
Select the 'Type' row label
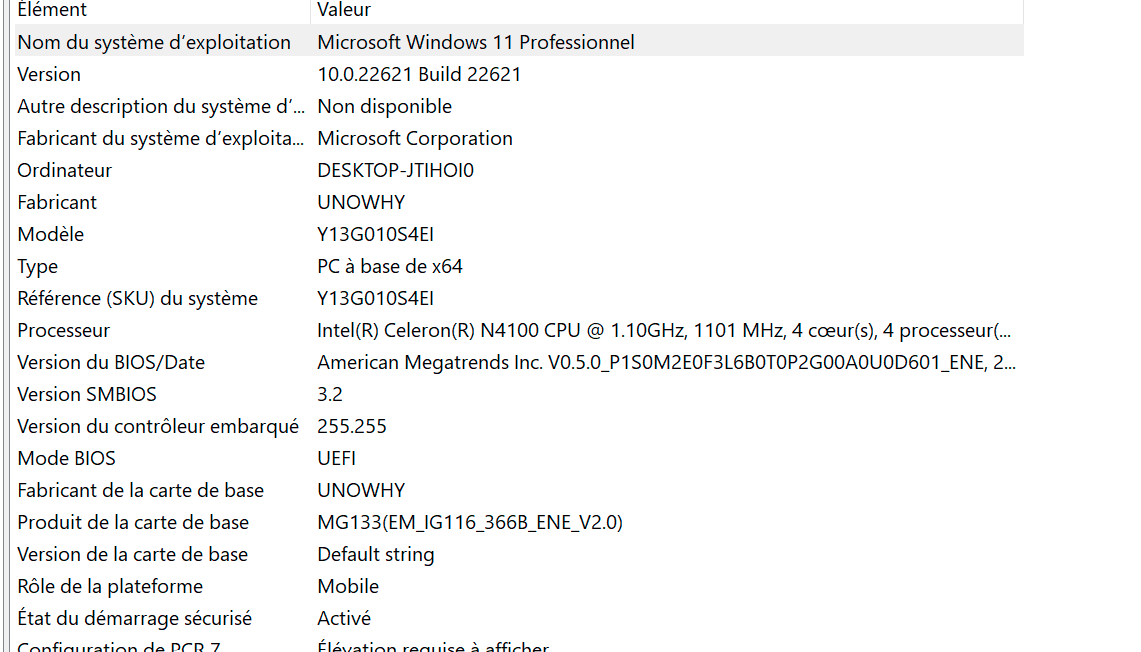coord(37,266)
